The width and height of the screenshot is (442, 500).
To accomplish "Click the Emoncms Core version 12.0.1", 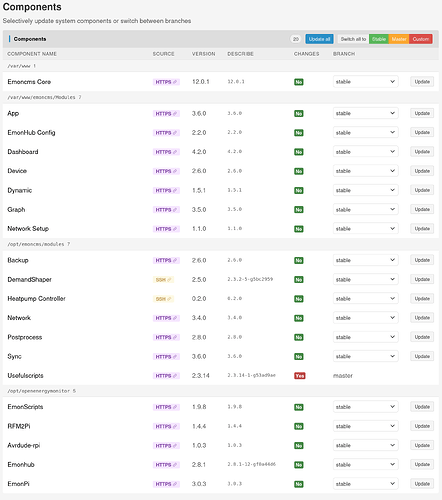I will 200,82.
